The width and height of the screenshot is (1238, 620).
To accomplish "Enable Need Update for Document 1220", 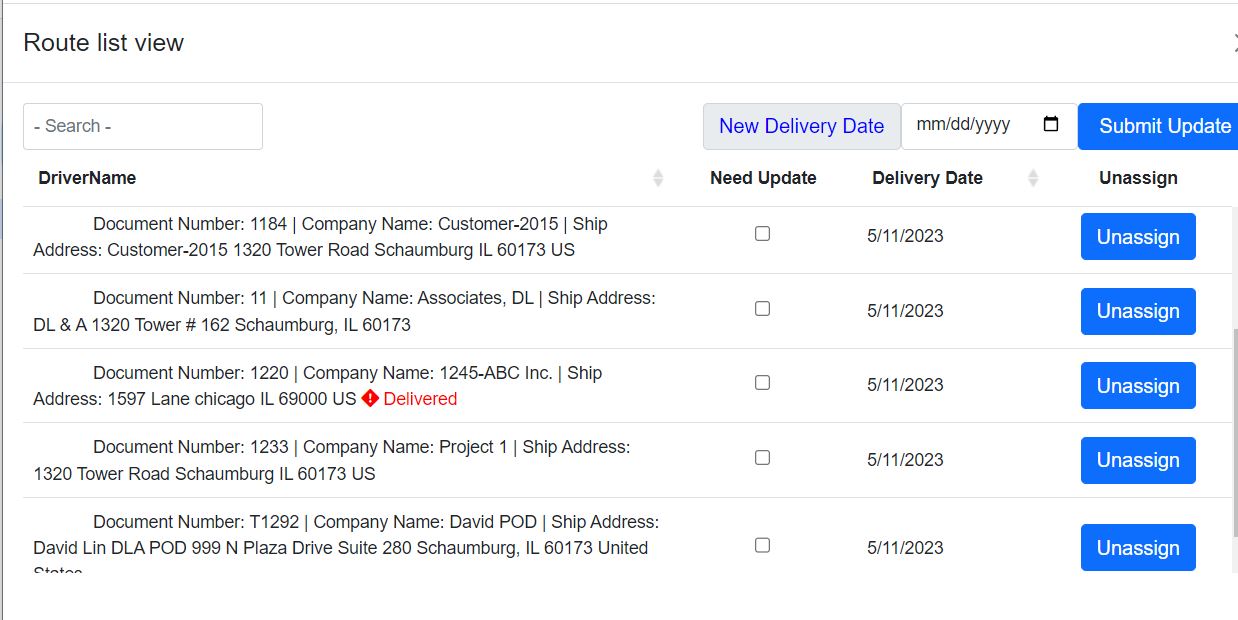I will tap(762, 383).
